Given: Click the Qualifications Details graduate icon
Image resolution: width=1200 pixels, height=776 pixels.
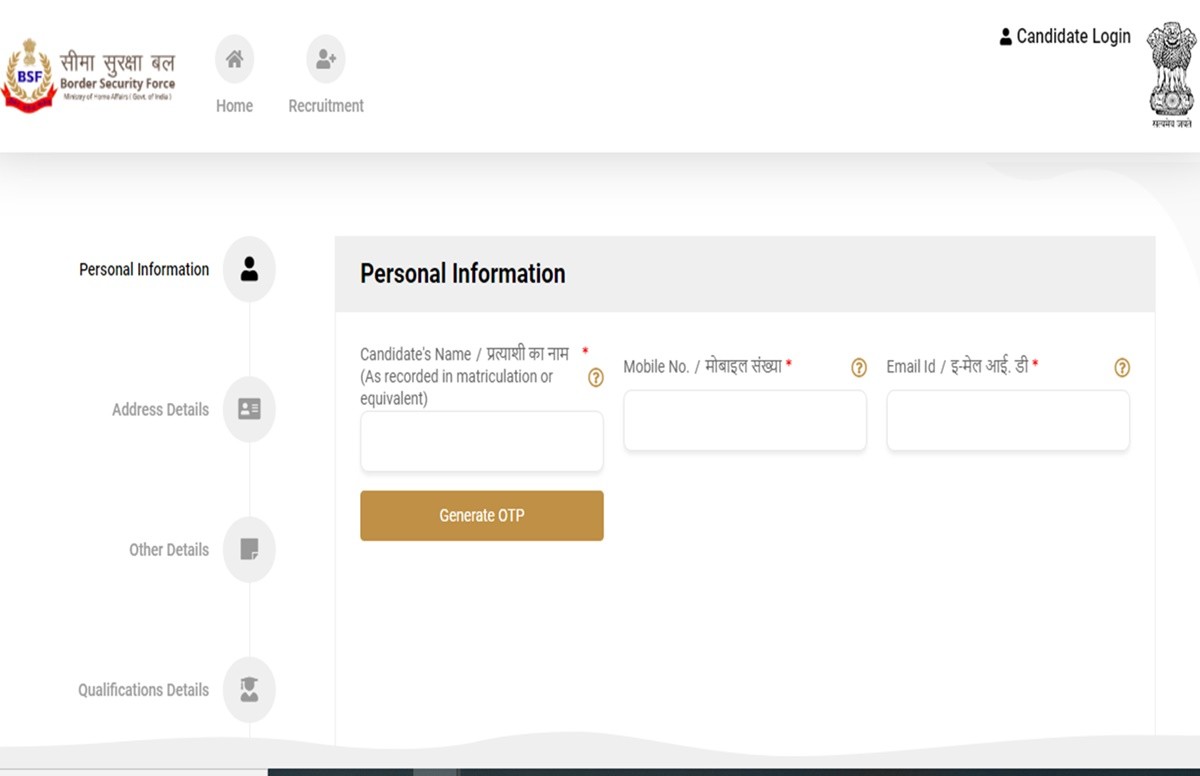Looking at the screenshot, I should (x=249, y=689).
